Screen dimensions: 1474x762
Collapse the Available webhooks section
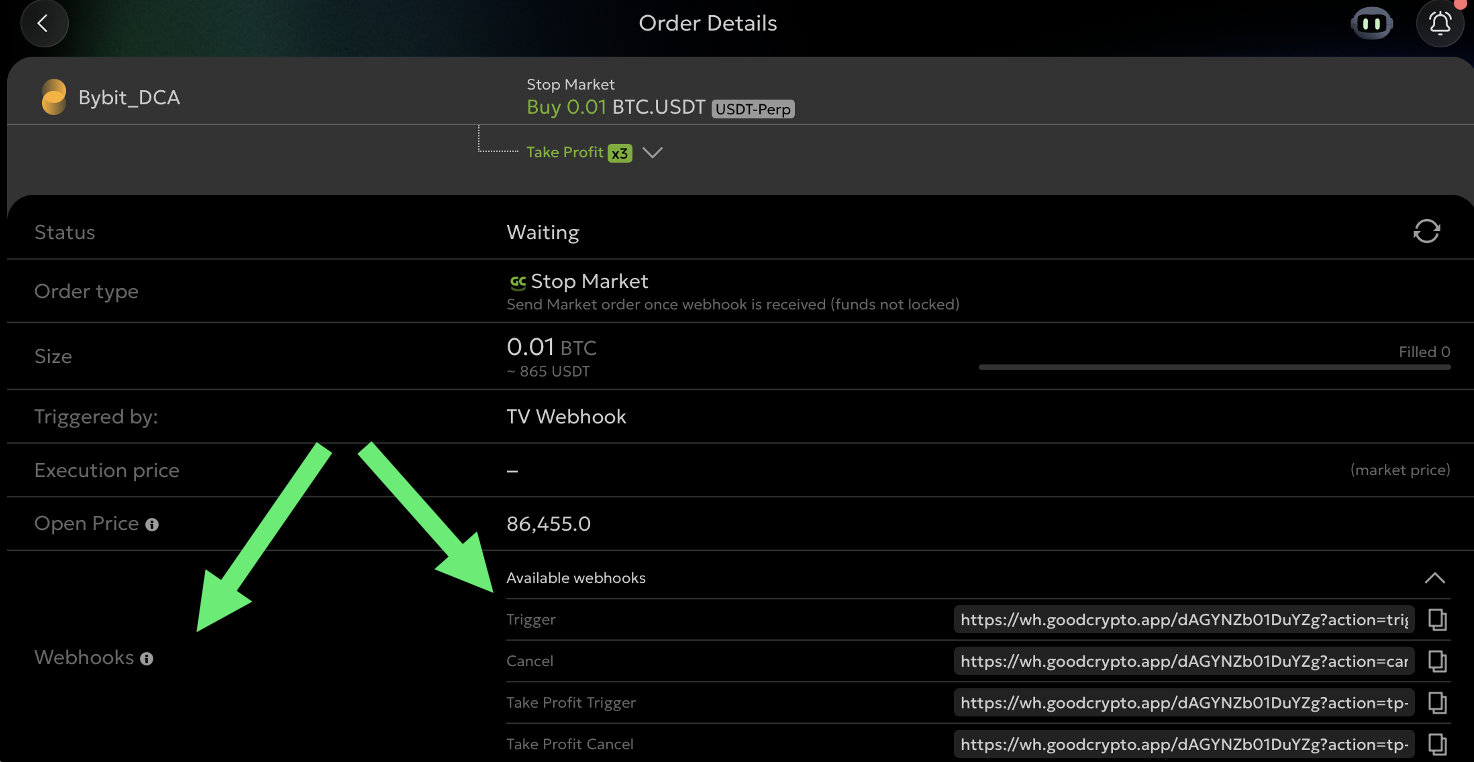(x=1434, y=578)
